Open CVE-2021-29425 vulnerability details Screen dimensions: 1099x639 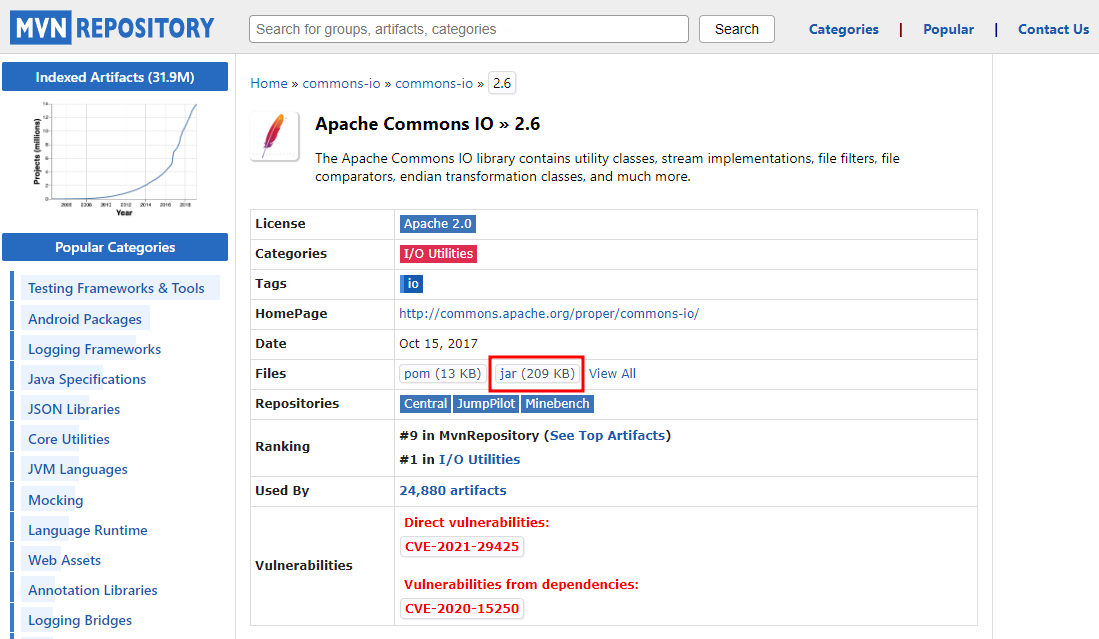[462, 547]
